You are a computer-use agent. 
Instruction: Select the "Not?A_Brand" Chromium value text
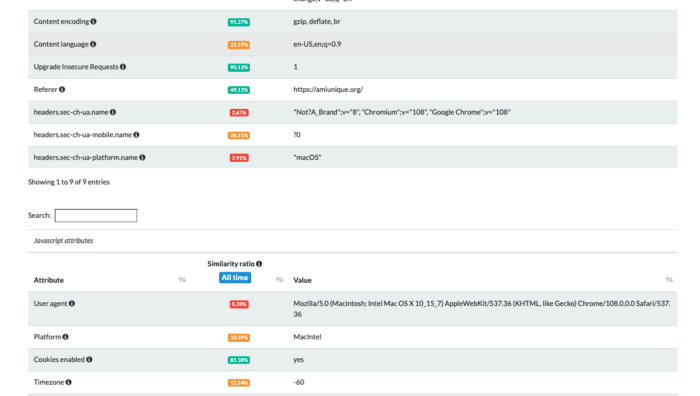[402, 113]
